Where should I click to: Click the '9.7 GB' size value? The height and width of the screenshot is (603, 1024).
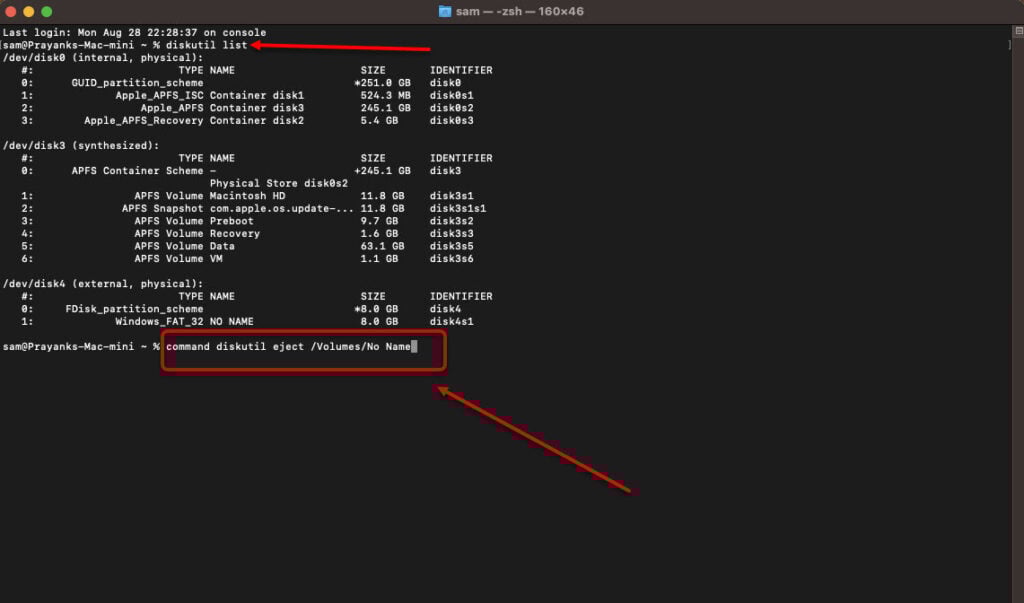[x=379, y=221]
